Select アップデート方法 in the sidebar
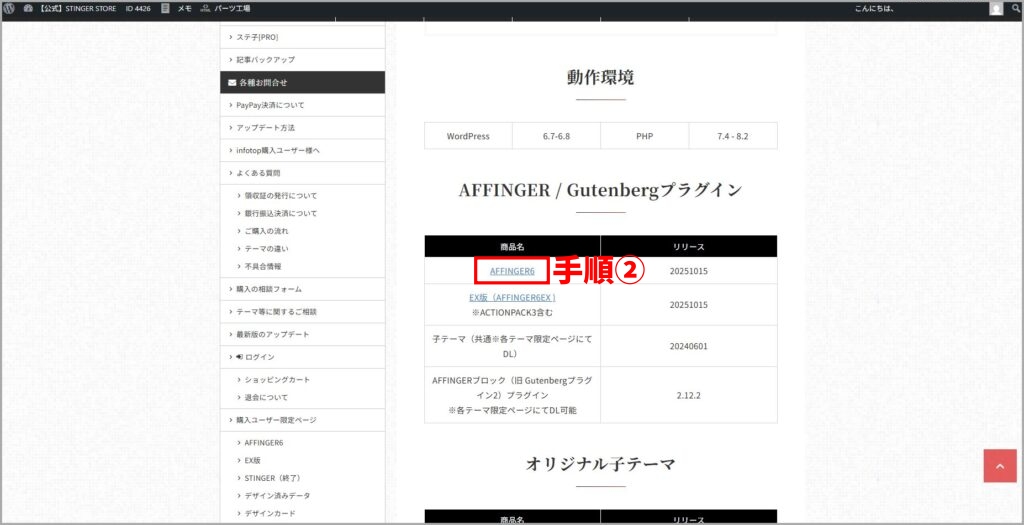This screenshot has height=525, width=1024. point(265,128)
